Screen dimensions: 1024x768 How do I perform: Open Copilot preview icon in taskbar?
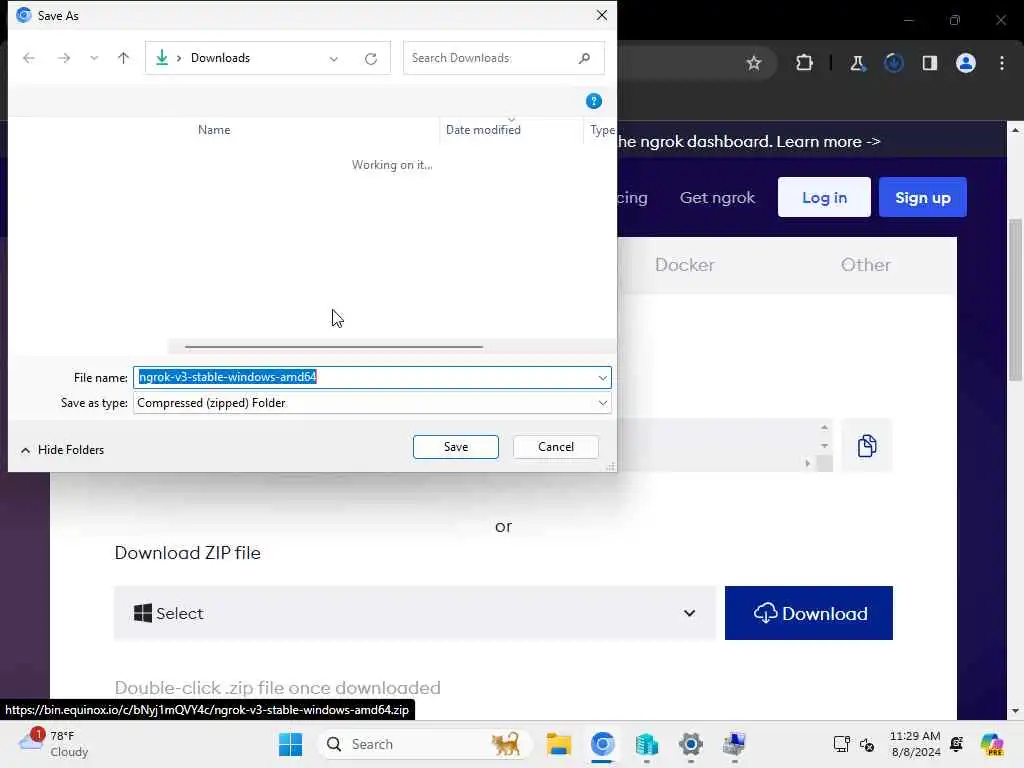[x=991, y=744]
